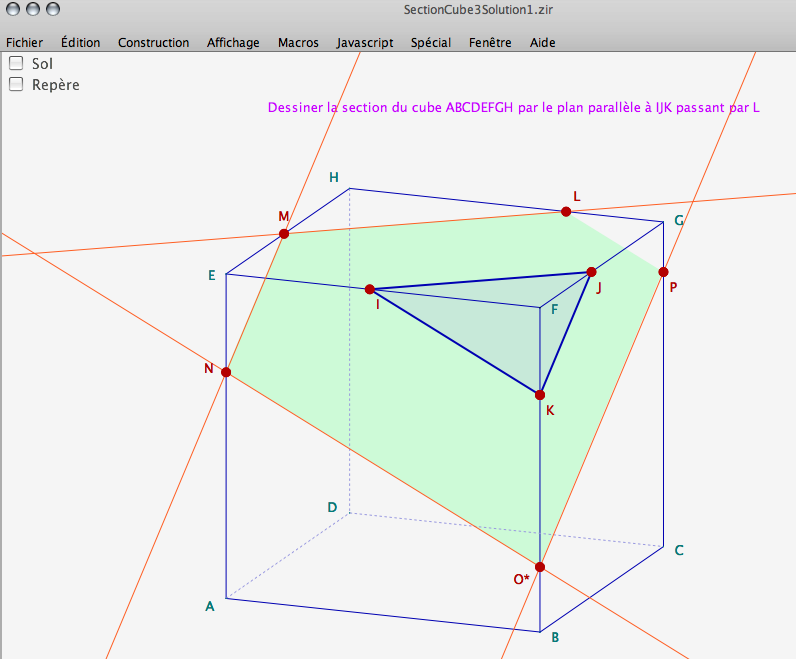Select red point N on the left edge
This screenshot has width=796, height=659.
[x=226, y=372]
